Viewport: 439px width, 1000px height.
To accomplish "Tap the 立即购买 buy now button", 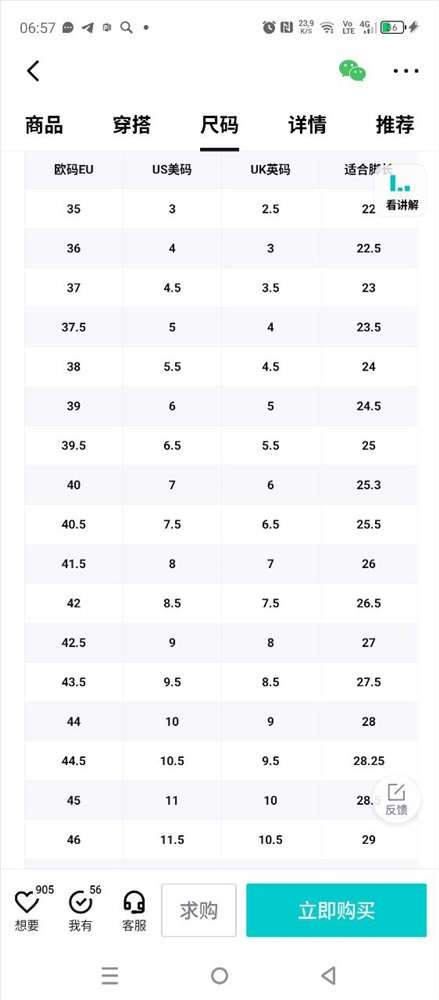I will click(x=336, y=910).
